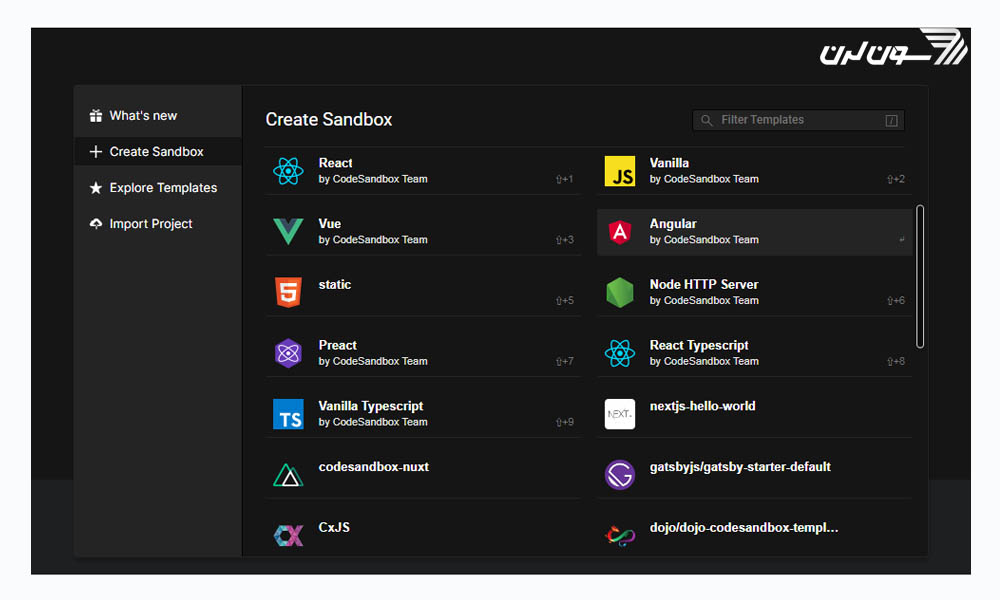
Task: Open the nextjs-hello-world template
Action: click(x=702, y=407)
